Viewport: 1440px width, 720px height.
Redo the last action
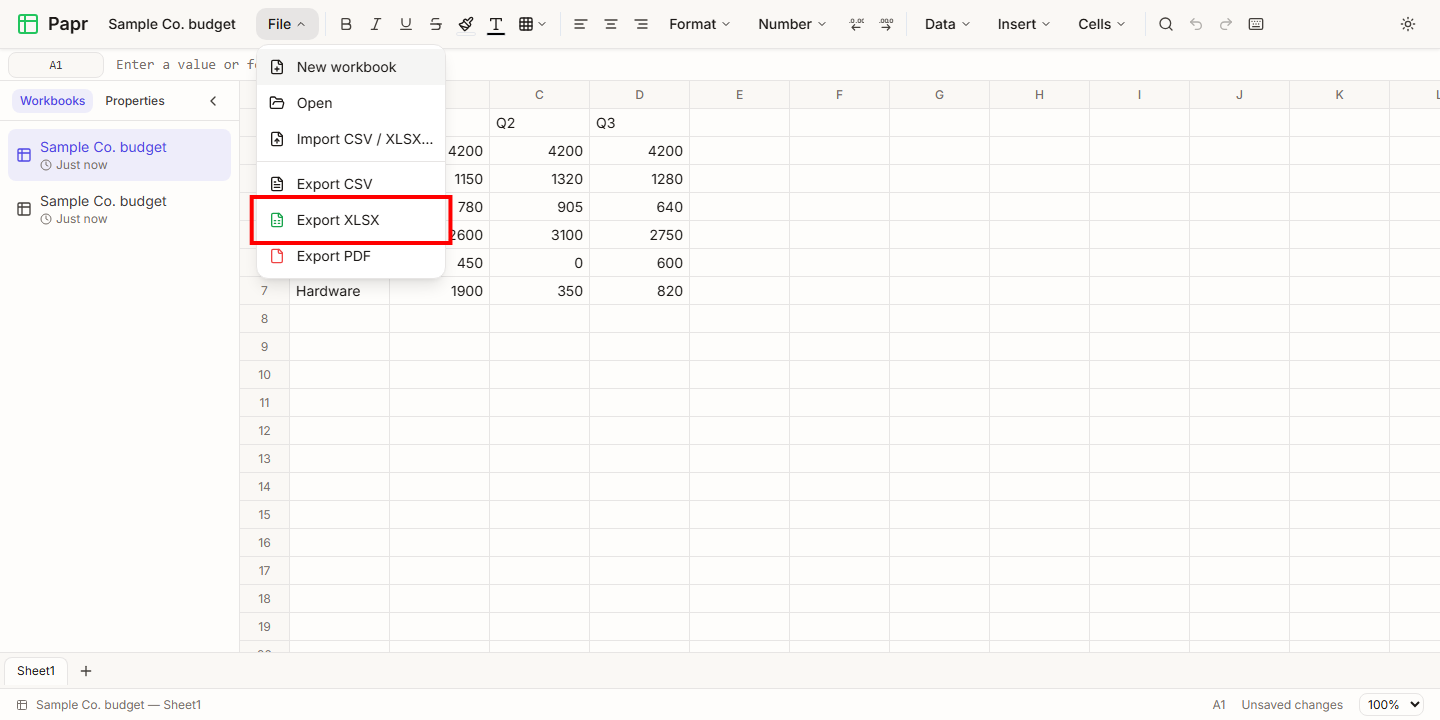click(x=1226, y=24)
